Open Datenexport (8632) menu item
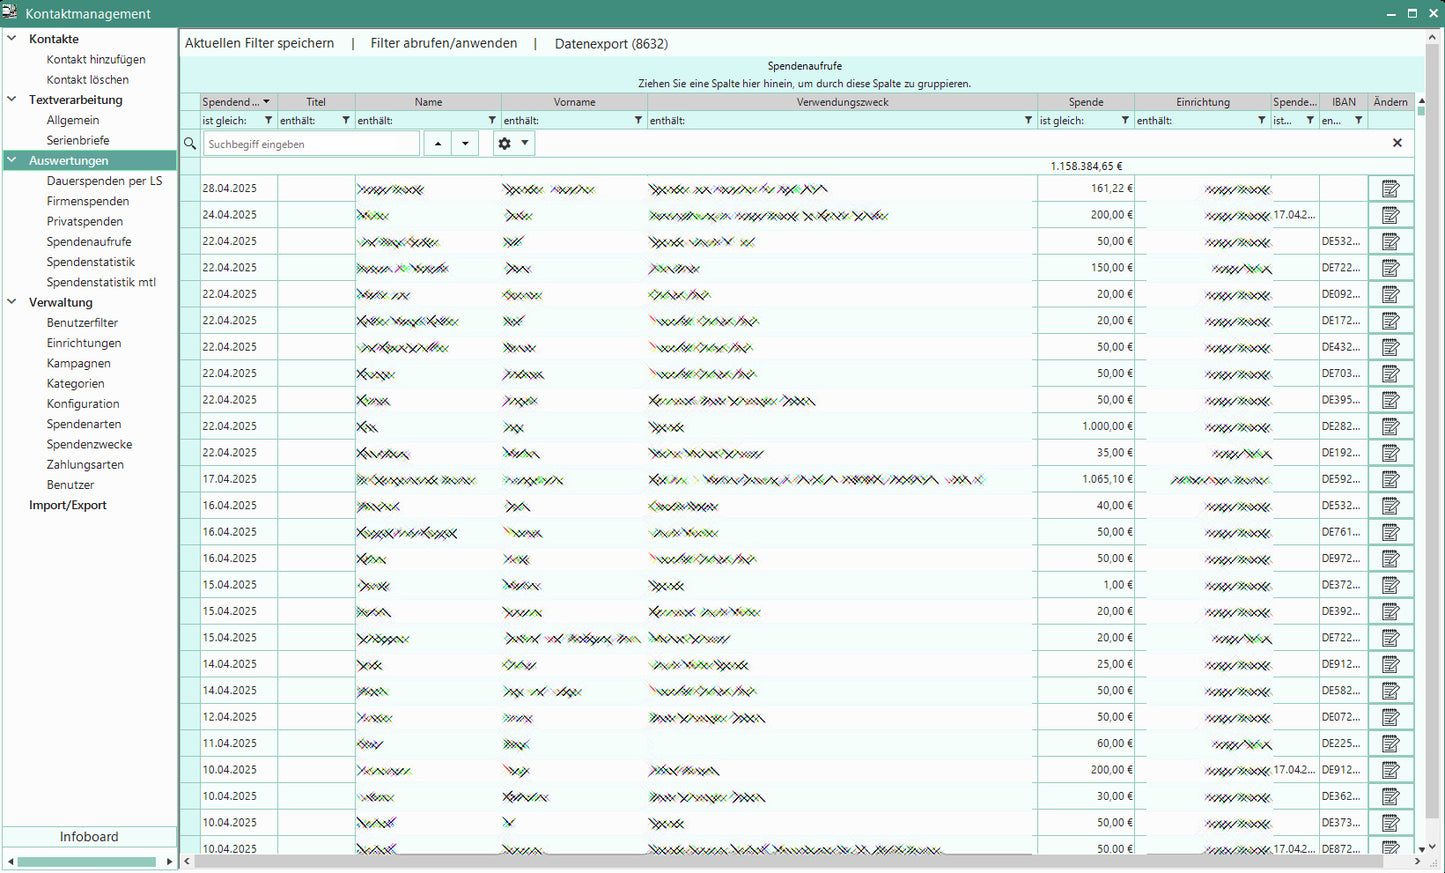Viewport: 1445px width, 873px height. (611, 44)
